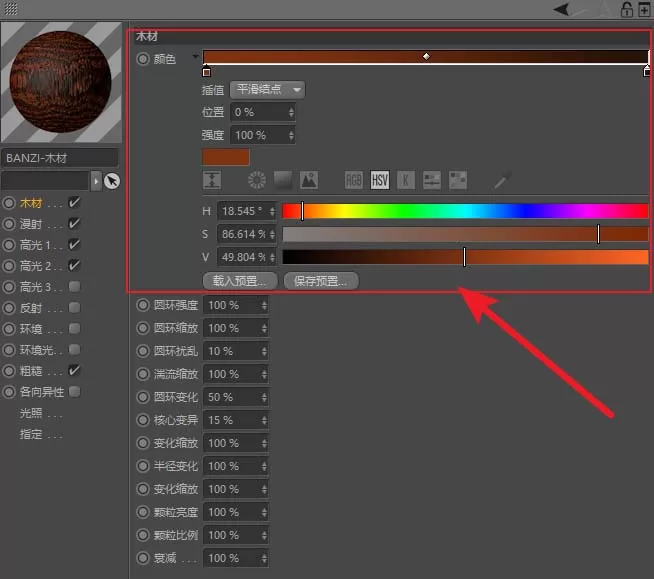Toggle the lock icon in top bar

[626, 9]
